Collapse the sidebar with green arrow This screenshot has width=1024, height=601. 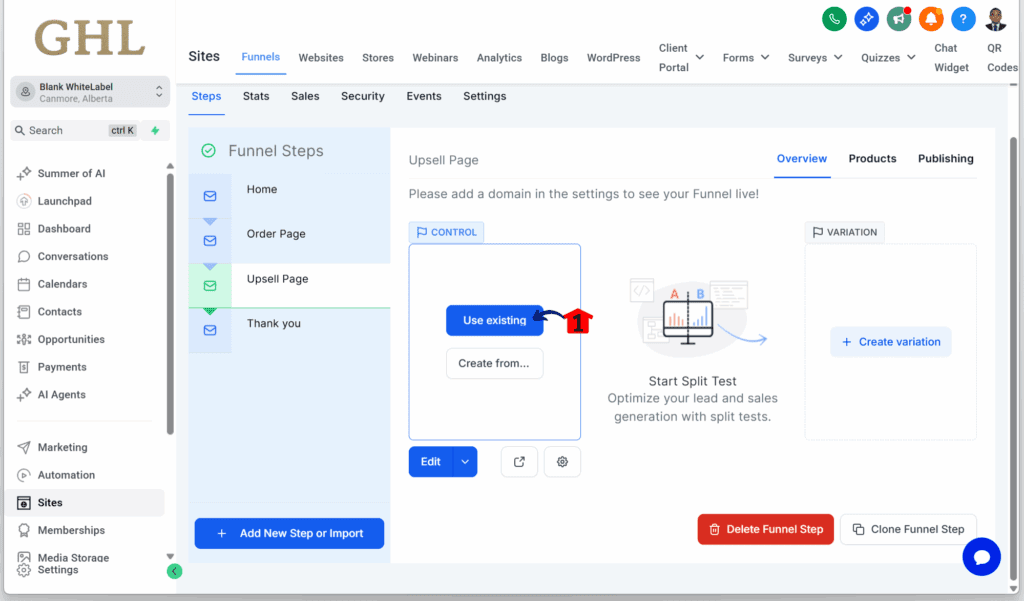point(174,572)
